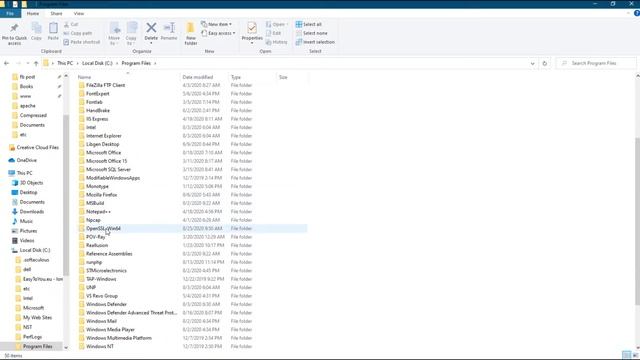Click the Rename icon

click(169, 28)
